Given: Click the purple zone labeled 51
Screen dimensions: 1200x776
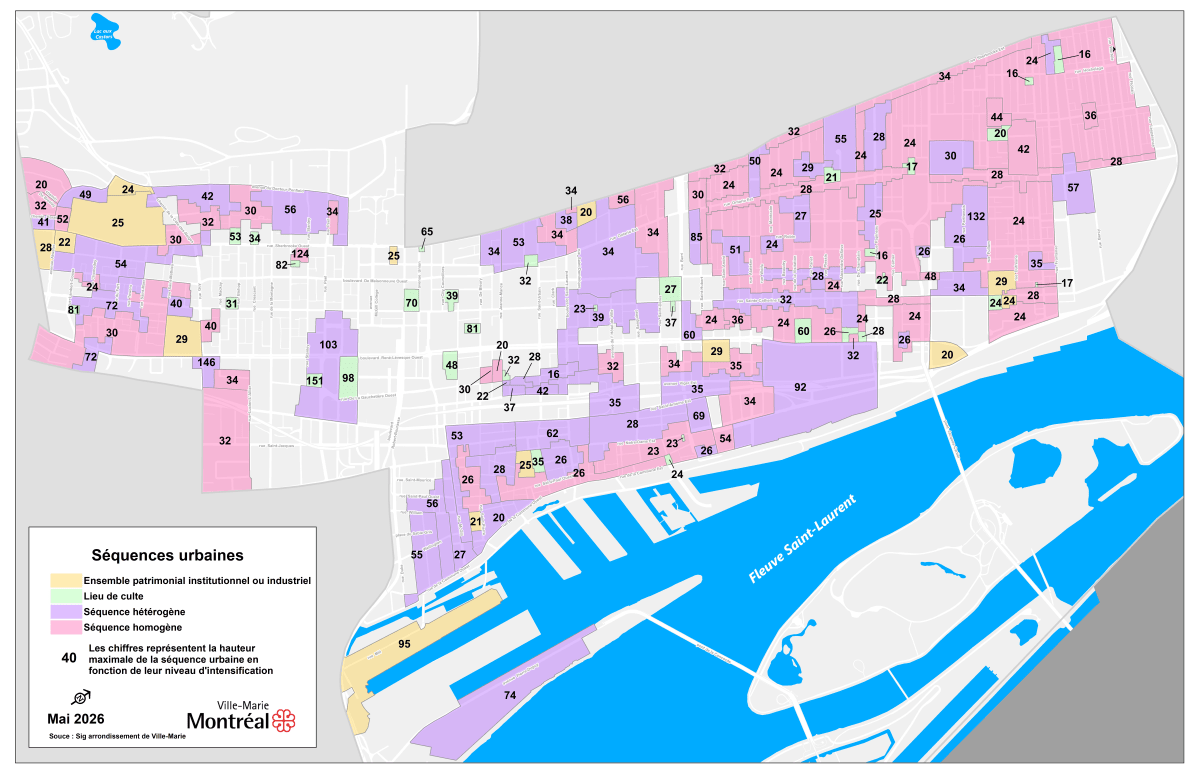Looking at the screenshot, I should click(735, 250).
